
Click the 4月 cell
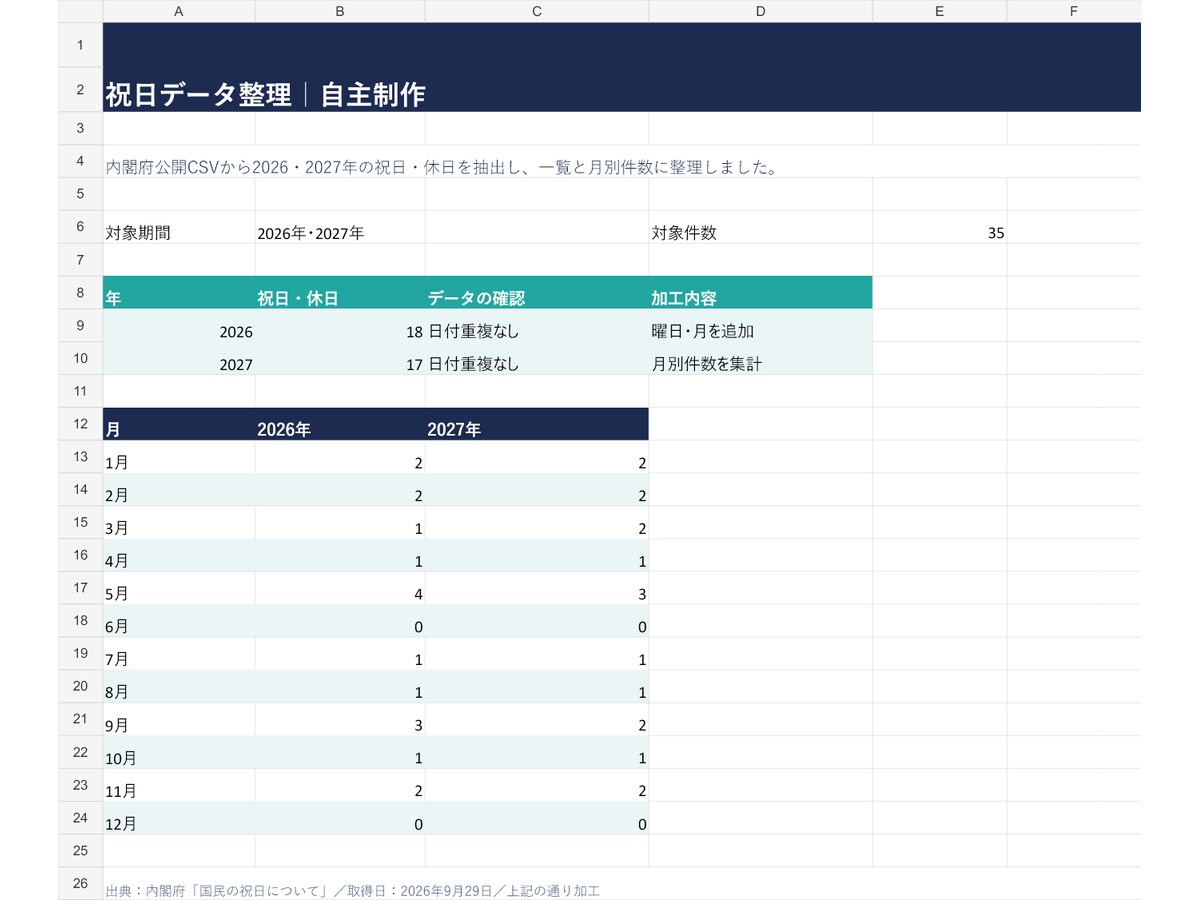pos(179,556)
